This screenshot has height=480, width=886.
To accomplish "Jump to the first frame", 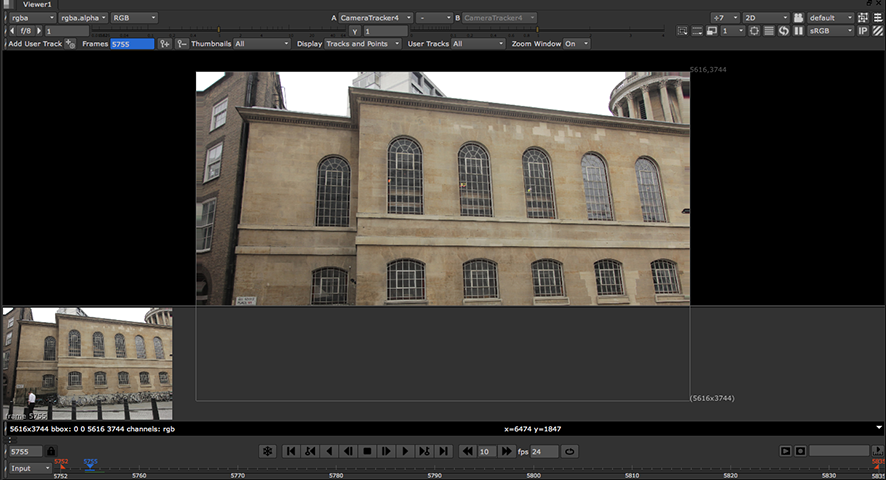I will (291, 451).
